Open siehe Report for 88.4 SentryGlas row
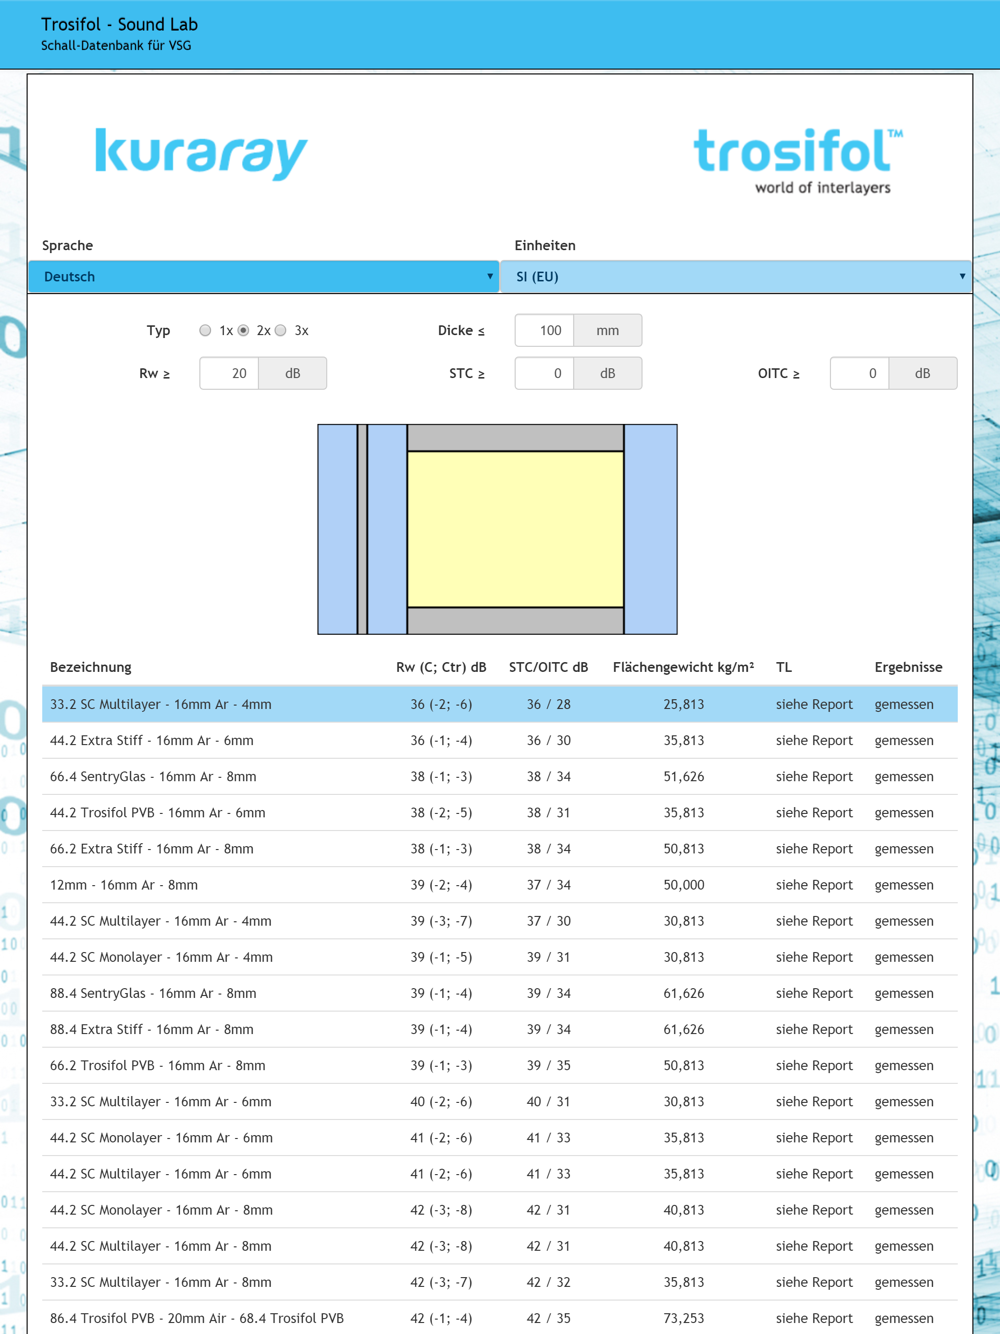Viewport: 1000px width, 1334px height. [814, 993]
